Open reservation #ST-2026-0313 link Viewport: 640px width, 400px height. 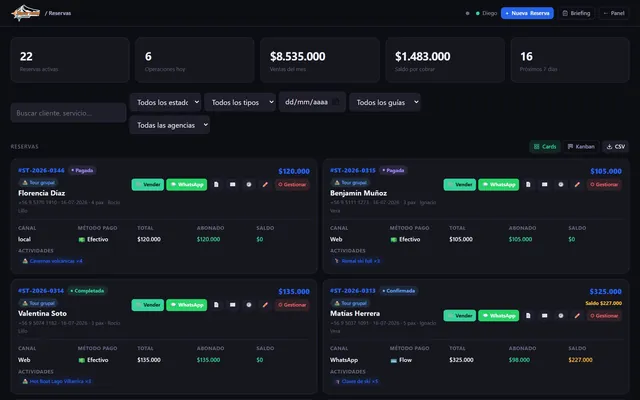coord(353,291)
